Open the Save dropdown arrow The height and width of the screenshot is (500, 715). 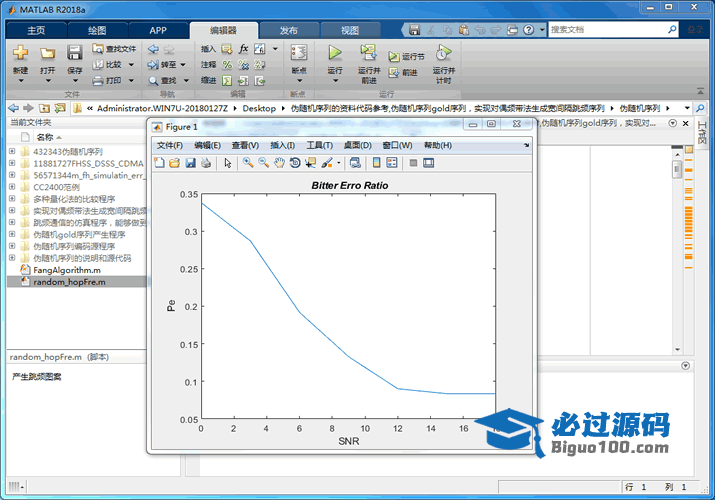click(75, 81)
